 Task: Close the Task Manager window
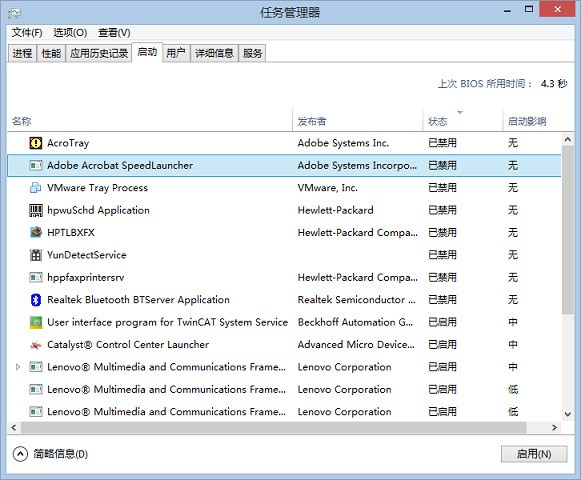558,9
